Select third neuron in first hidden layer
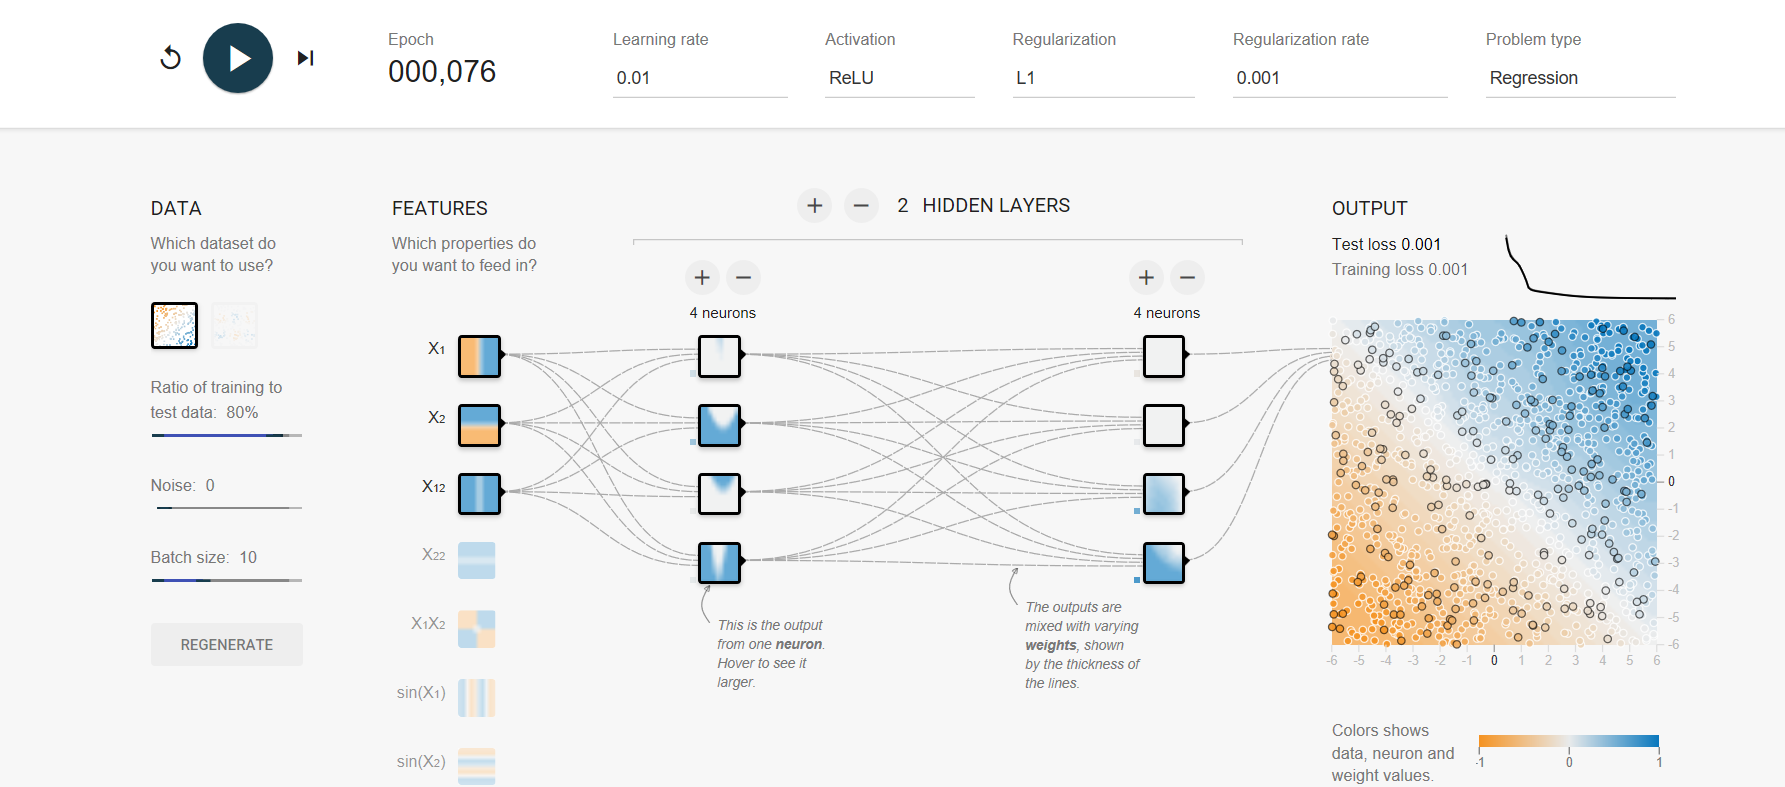The height and width of the screenshot is (787, 1785). click(x=719, y=494)
